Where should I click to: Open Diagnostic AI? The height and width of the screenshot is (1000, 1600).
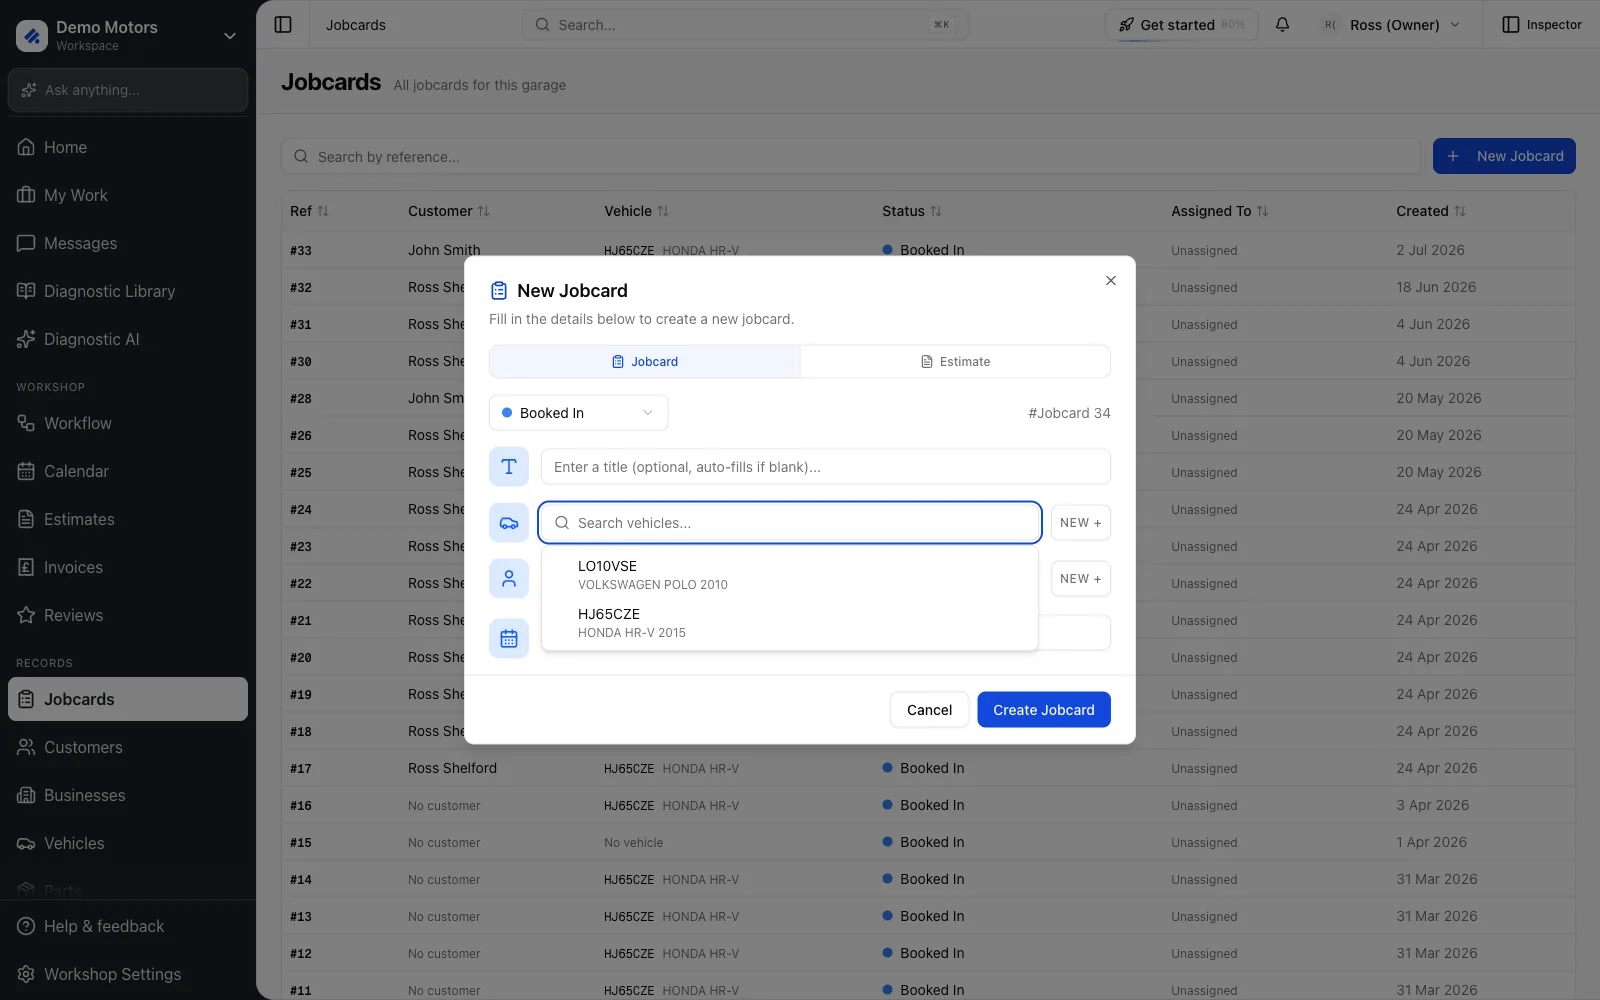(x=128, y=339)
